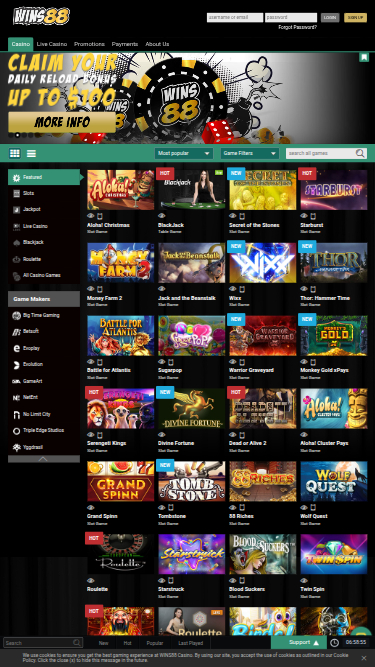Image resolution: width=375 pixels, height=667 pixels.
Task: Open Roulette category in sidebar
Action: pyautogui.click(x=44, y=259)
